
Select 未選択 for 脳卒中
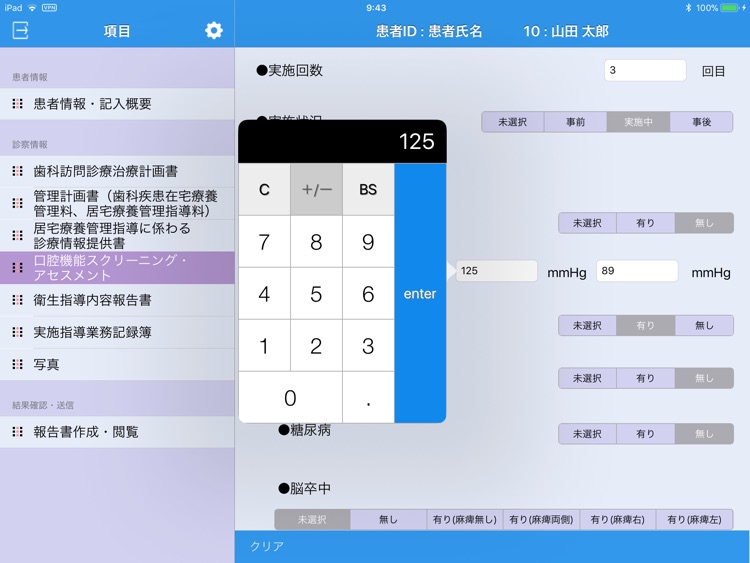tap(312, 519)
